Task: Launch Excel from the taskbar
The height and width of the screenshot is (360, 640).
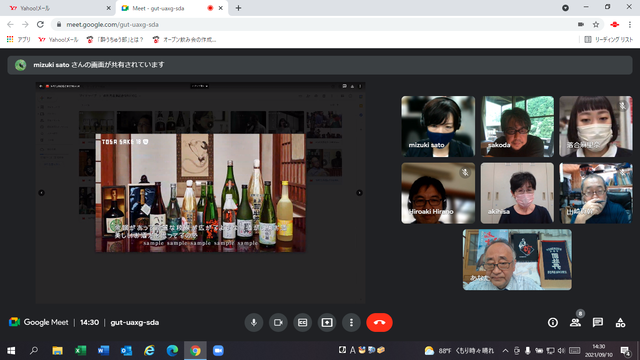Action: point(80,351)
